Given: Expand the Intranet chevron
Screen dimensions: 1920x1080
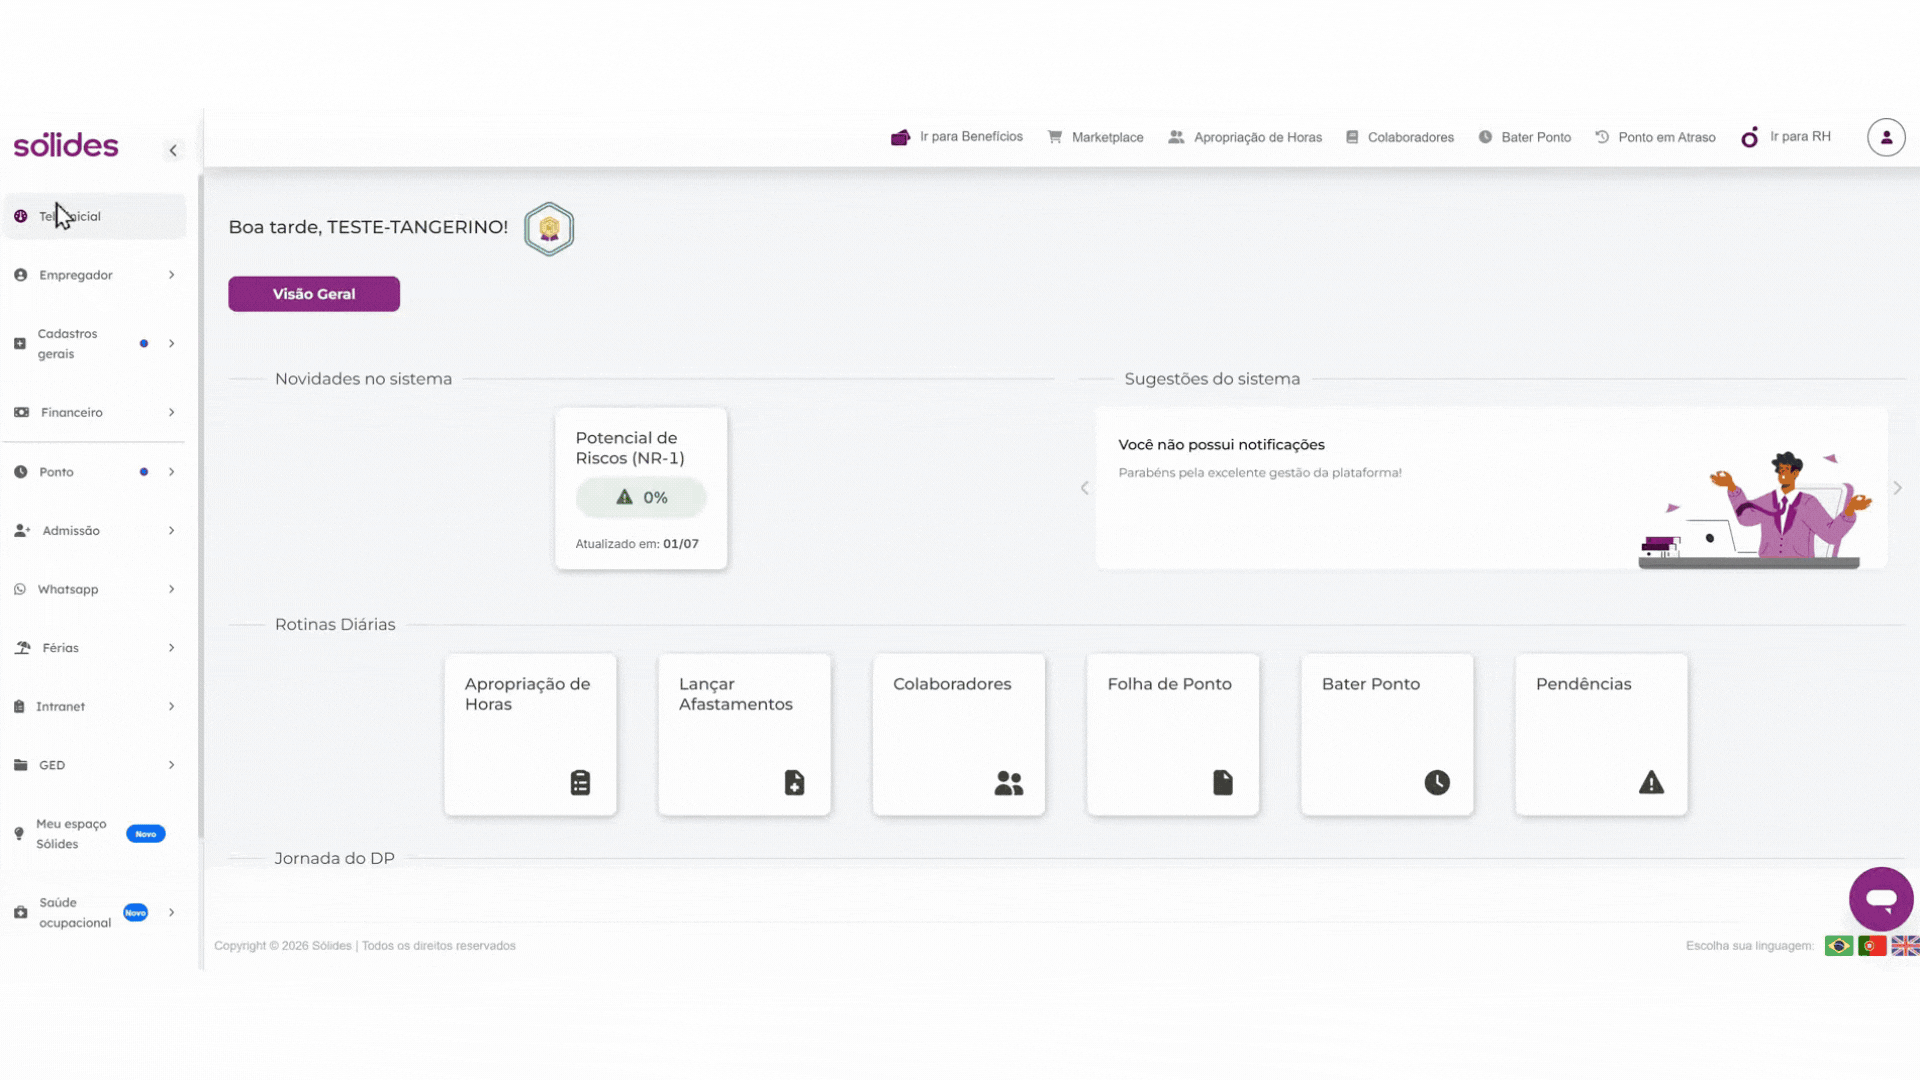Looking at the screenshot, I should (x=172, y=707).
